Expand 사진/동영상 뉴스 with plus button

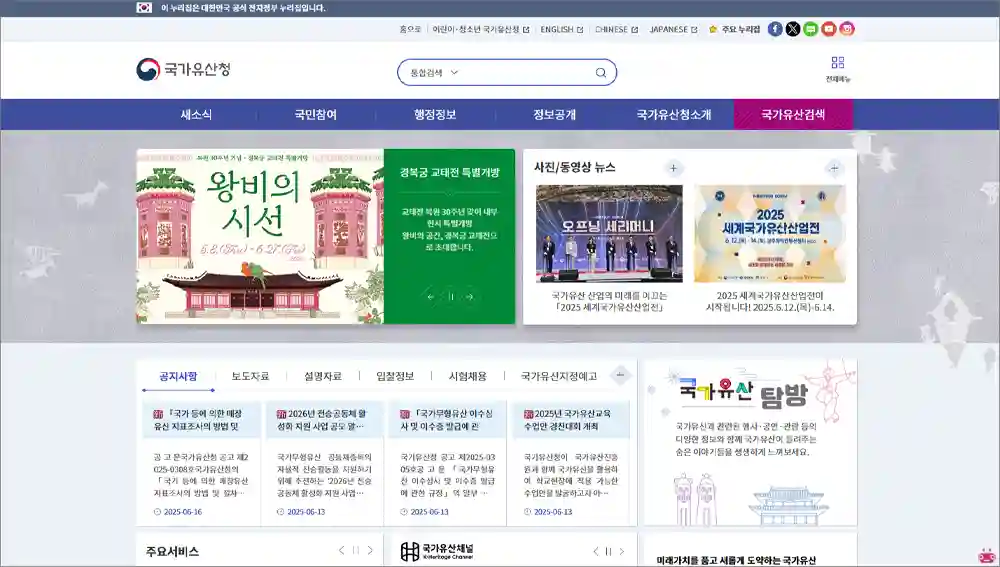pyautogui.click(x=674, y=168)
